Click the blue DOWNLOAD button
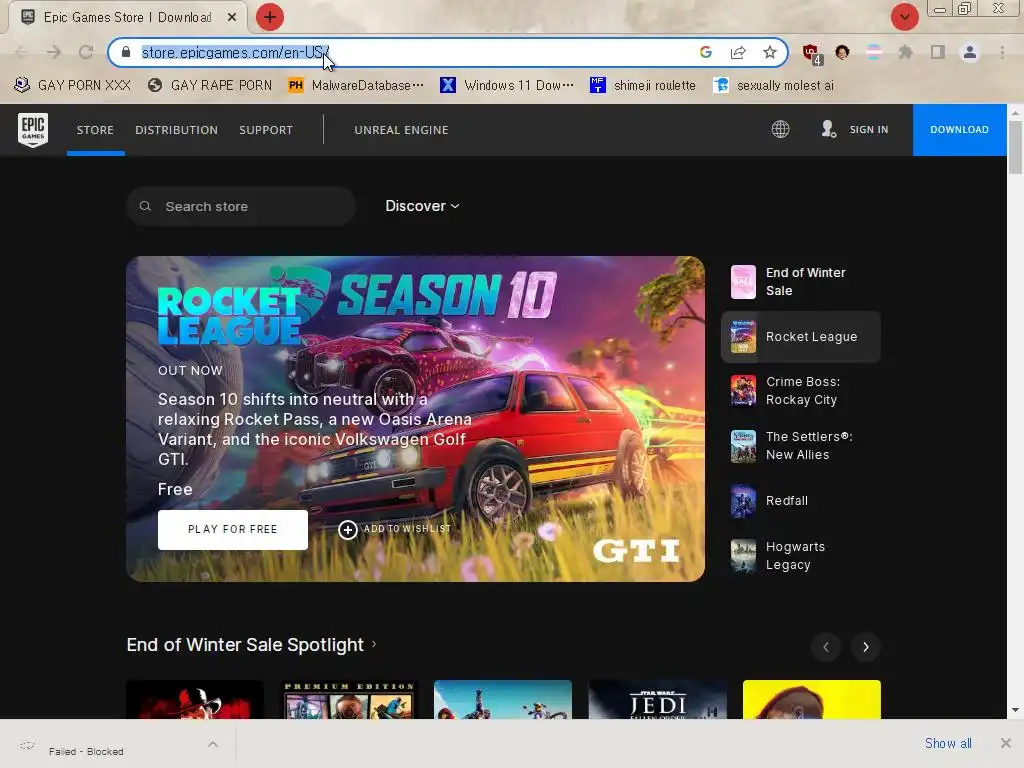This screenshot has width=1024, height=768. (959, 129)
